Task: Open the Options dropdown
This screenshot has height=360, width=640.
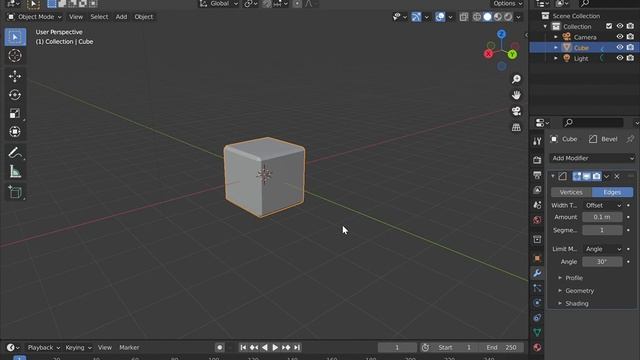Action: pyautogui.click(x=507, y=4)
